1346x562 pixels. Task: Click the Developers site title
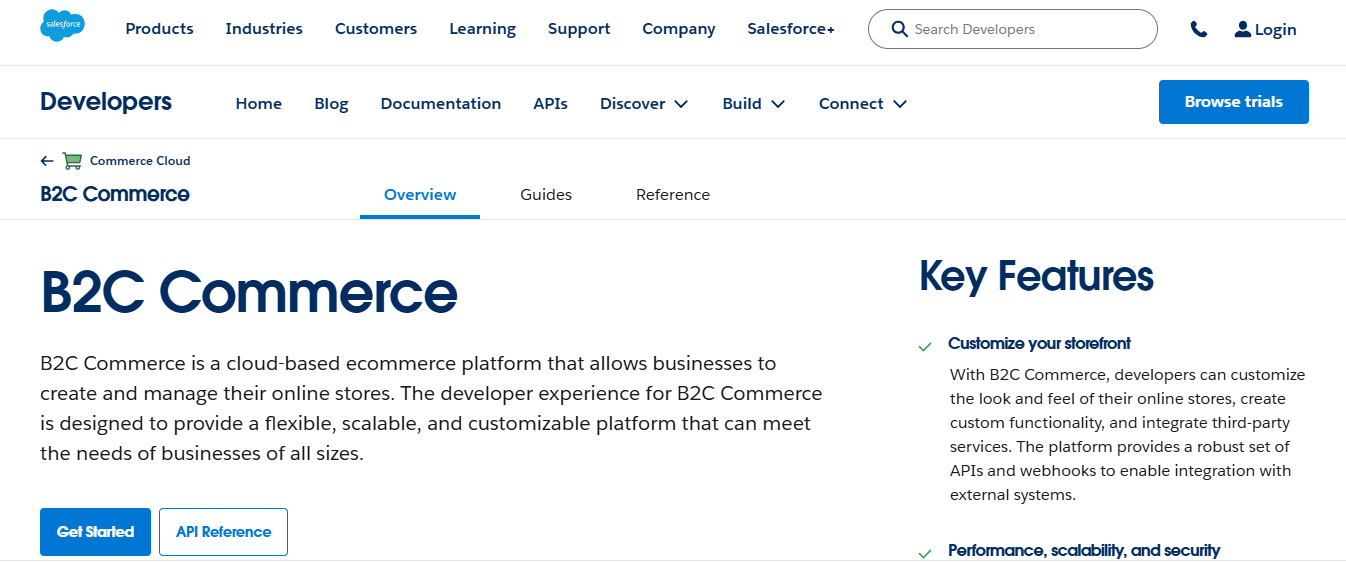[106, 102]
